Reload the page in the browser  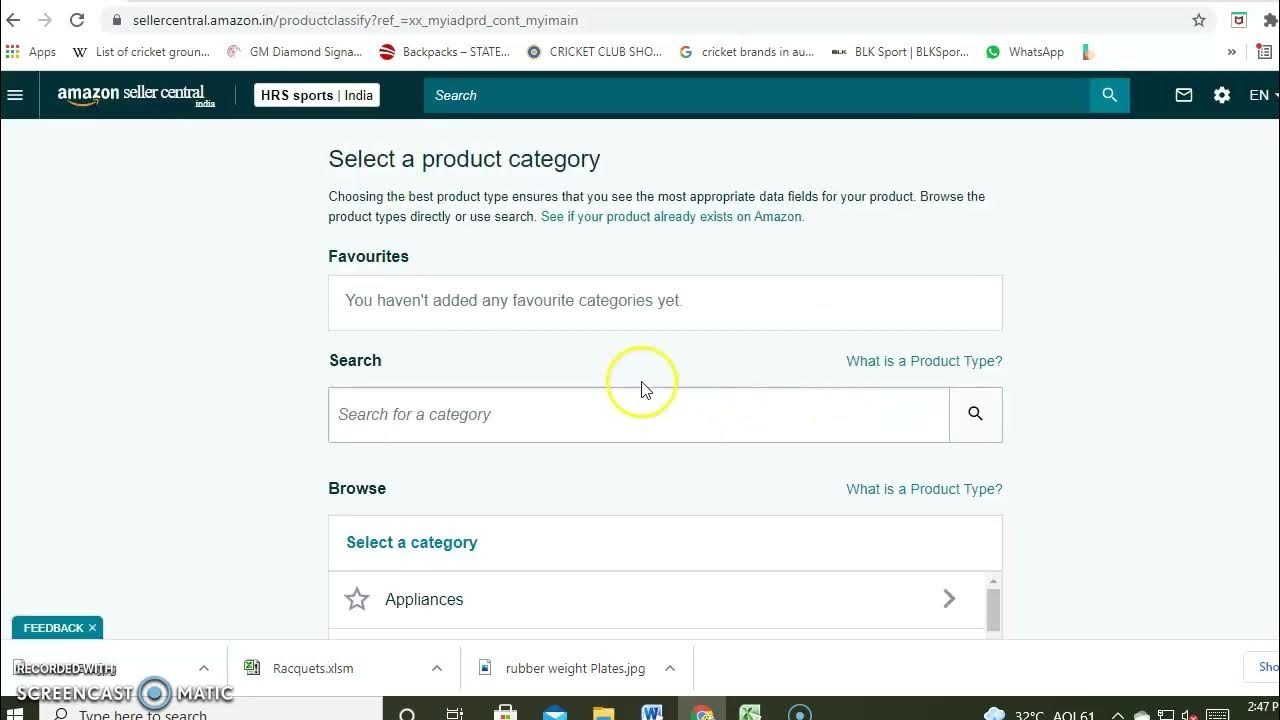77,20
